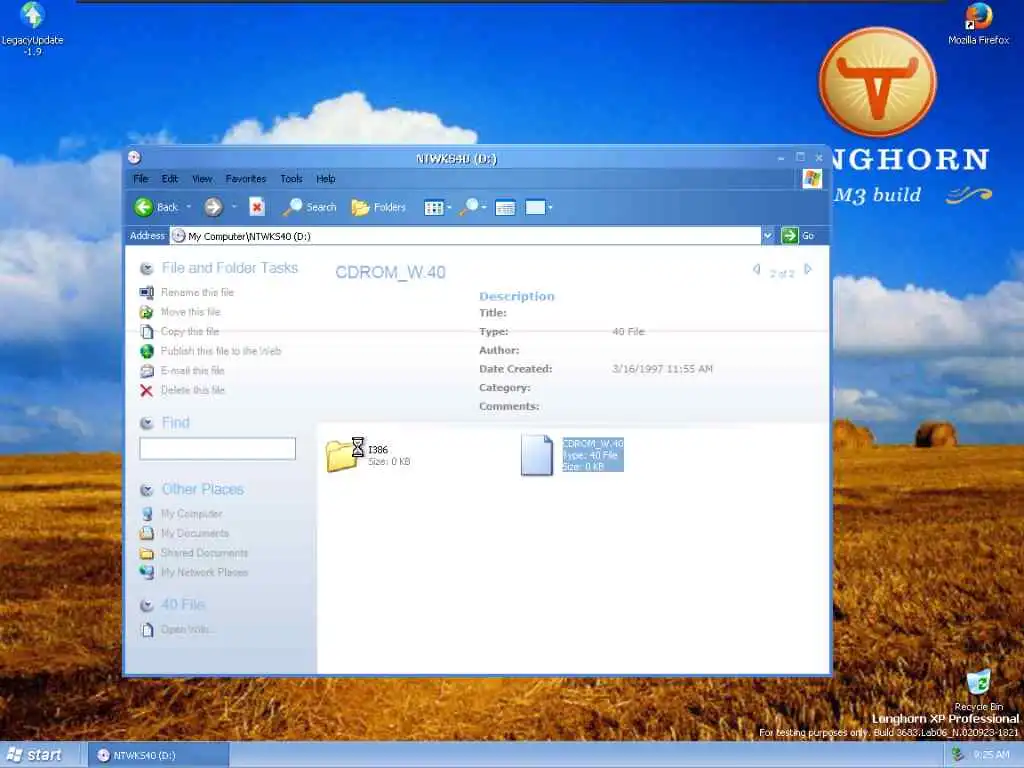Expand the preview pane icon dropdown arrow

tap(550, 207)
